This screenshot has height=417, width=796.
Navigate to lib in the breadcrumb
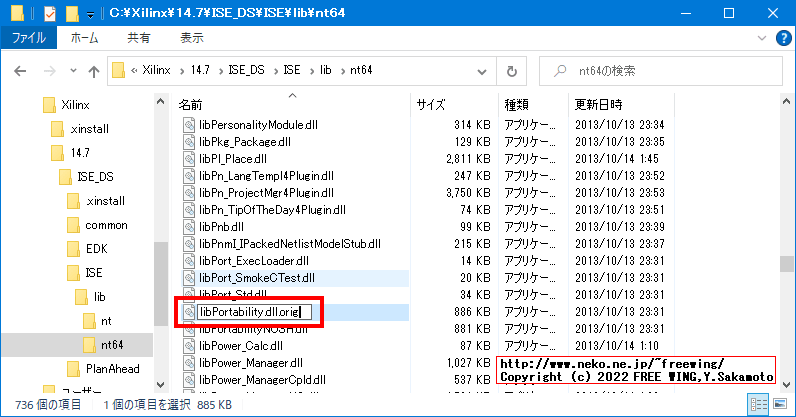[325, 70]
